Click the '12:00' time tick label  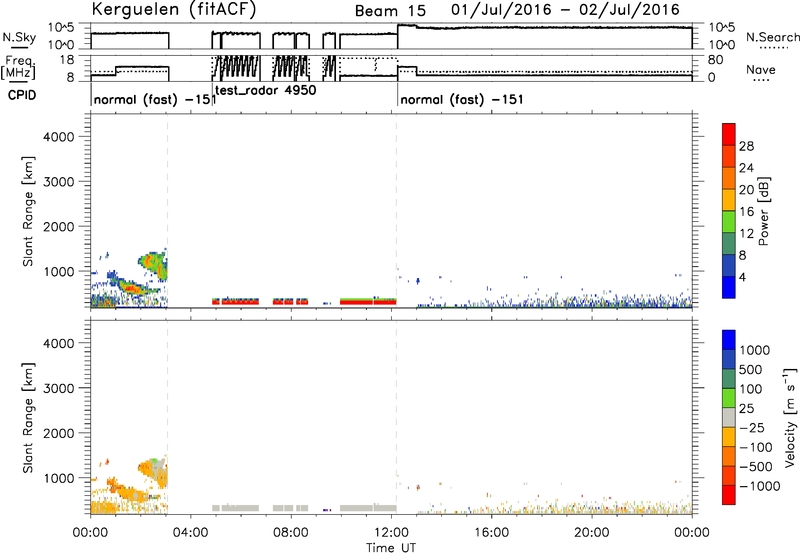391,533
